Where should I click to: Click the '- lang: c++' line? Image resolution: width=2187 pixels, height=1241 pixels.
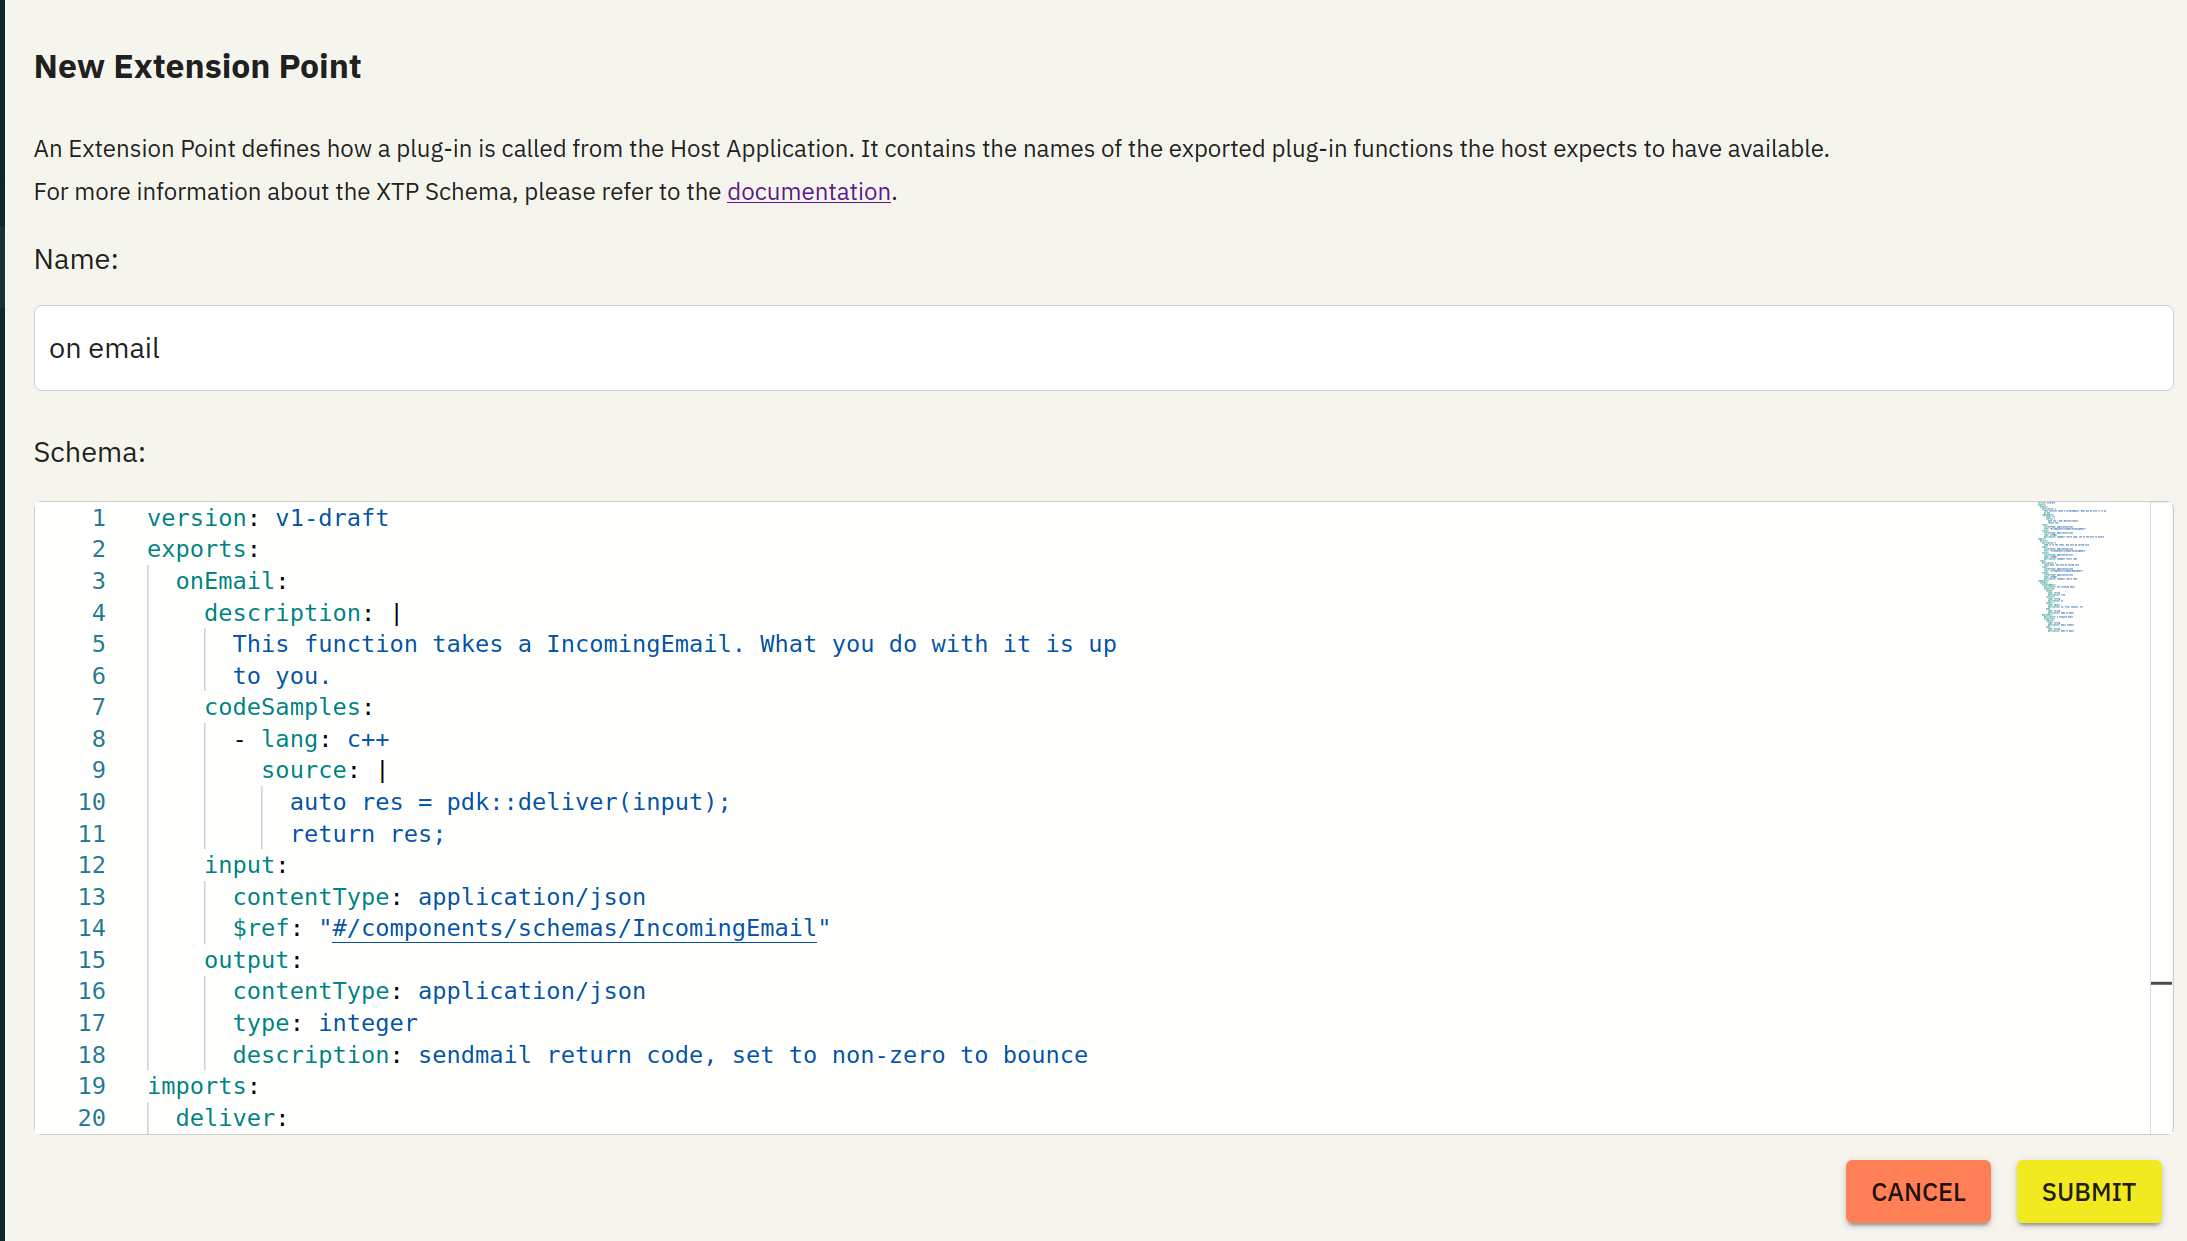[x=311, y=739]
